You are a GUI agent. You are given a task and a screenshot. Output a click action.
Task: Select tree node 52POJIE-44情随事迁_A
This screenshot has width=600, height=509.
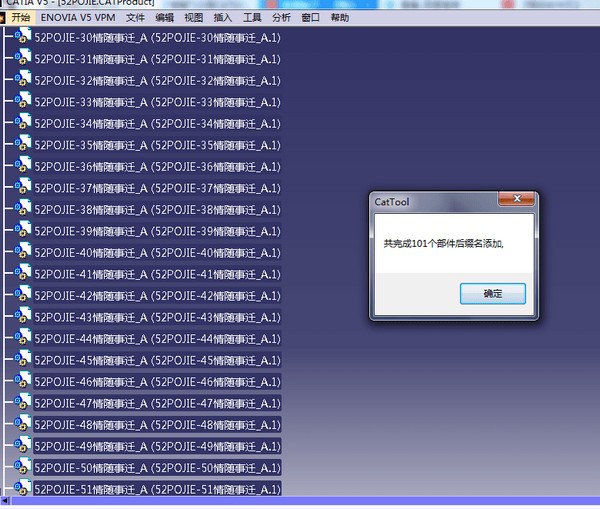click(x=157, y=338)
